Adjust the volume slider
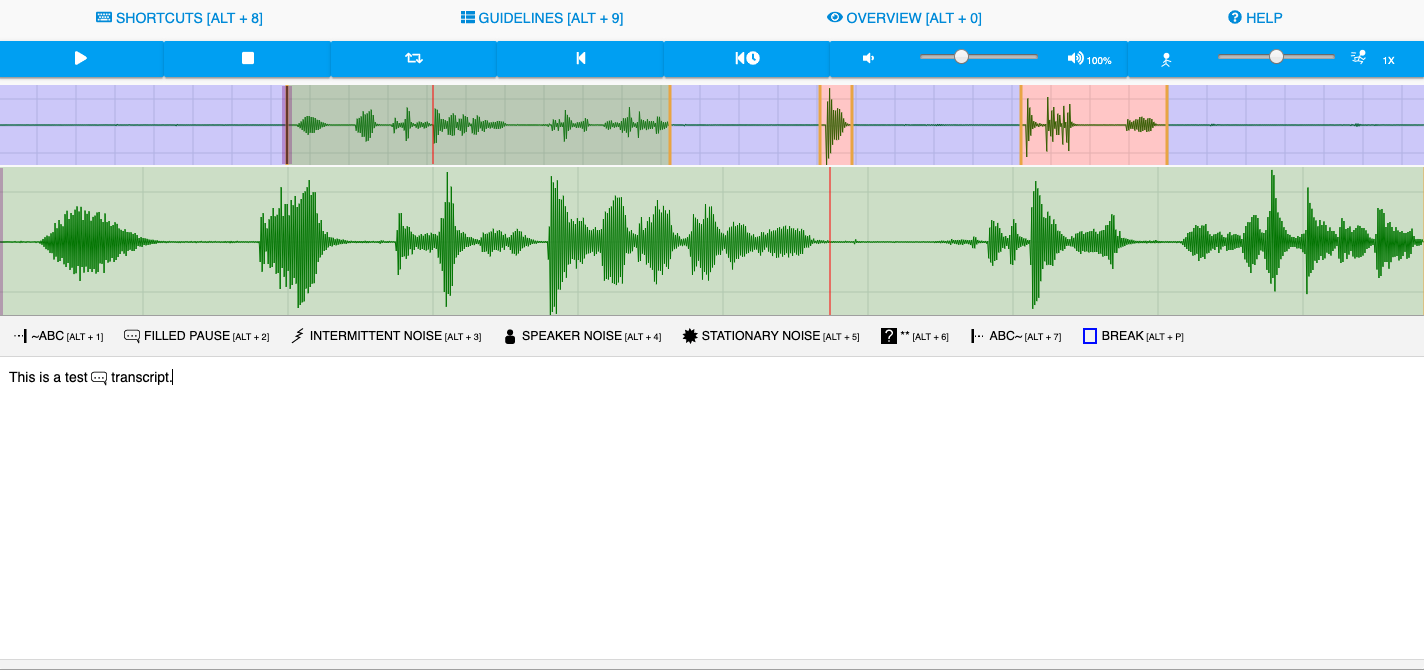Image resolution: width=1424 pixels, height=670 pixels. tap(961, 57)
